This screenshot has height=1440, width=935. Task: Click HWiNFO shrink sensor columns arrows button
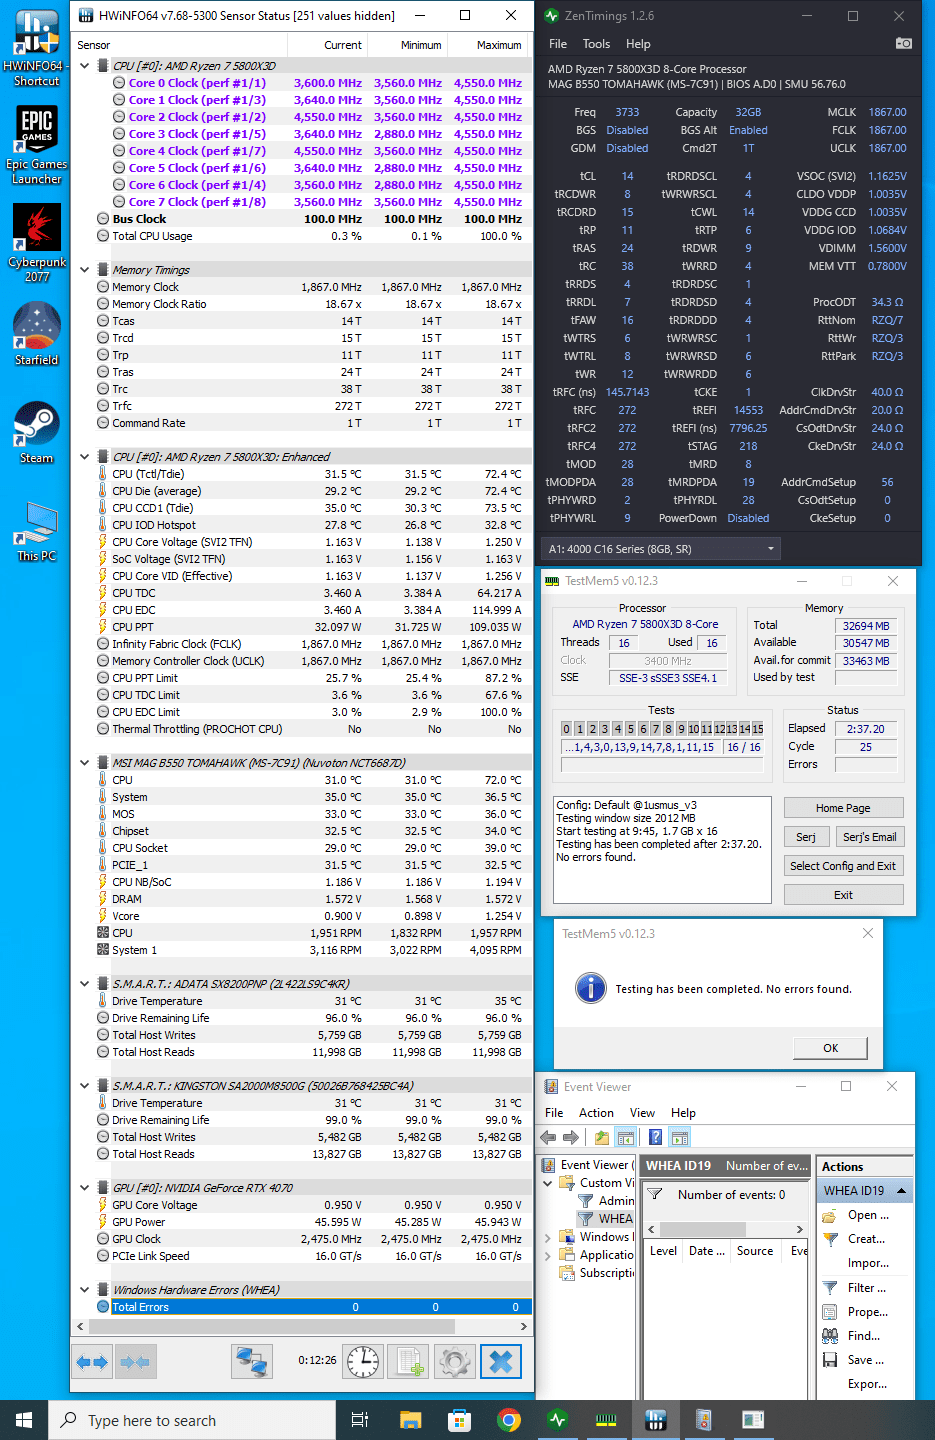click(135, 1362)
